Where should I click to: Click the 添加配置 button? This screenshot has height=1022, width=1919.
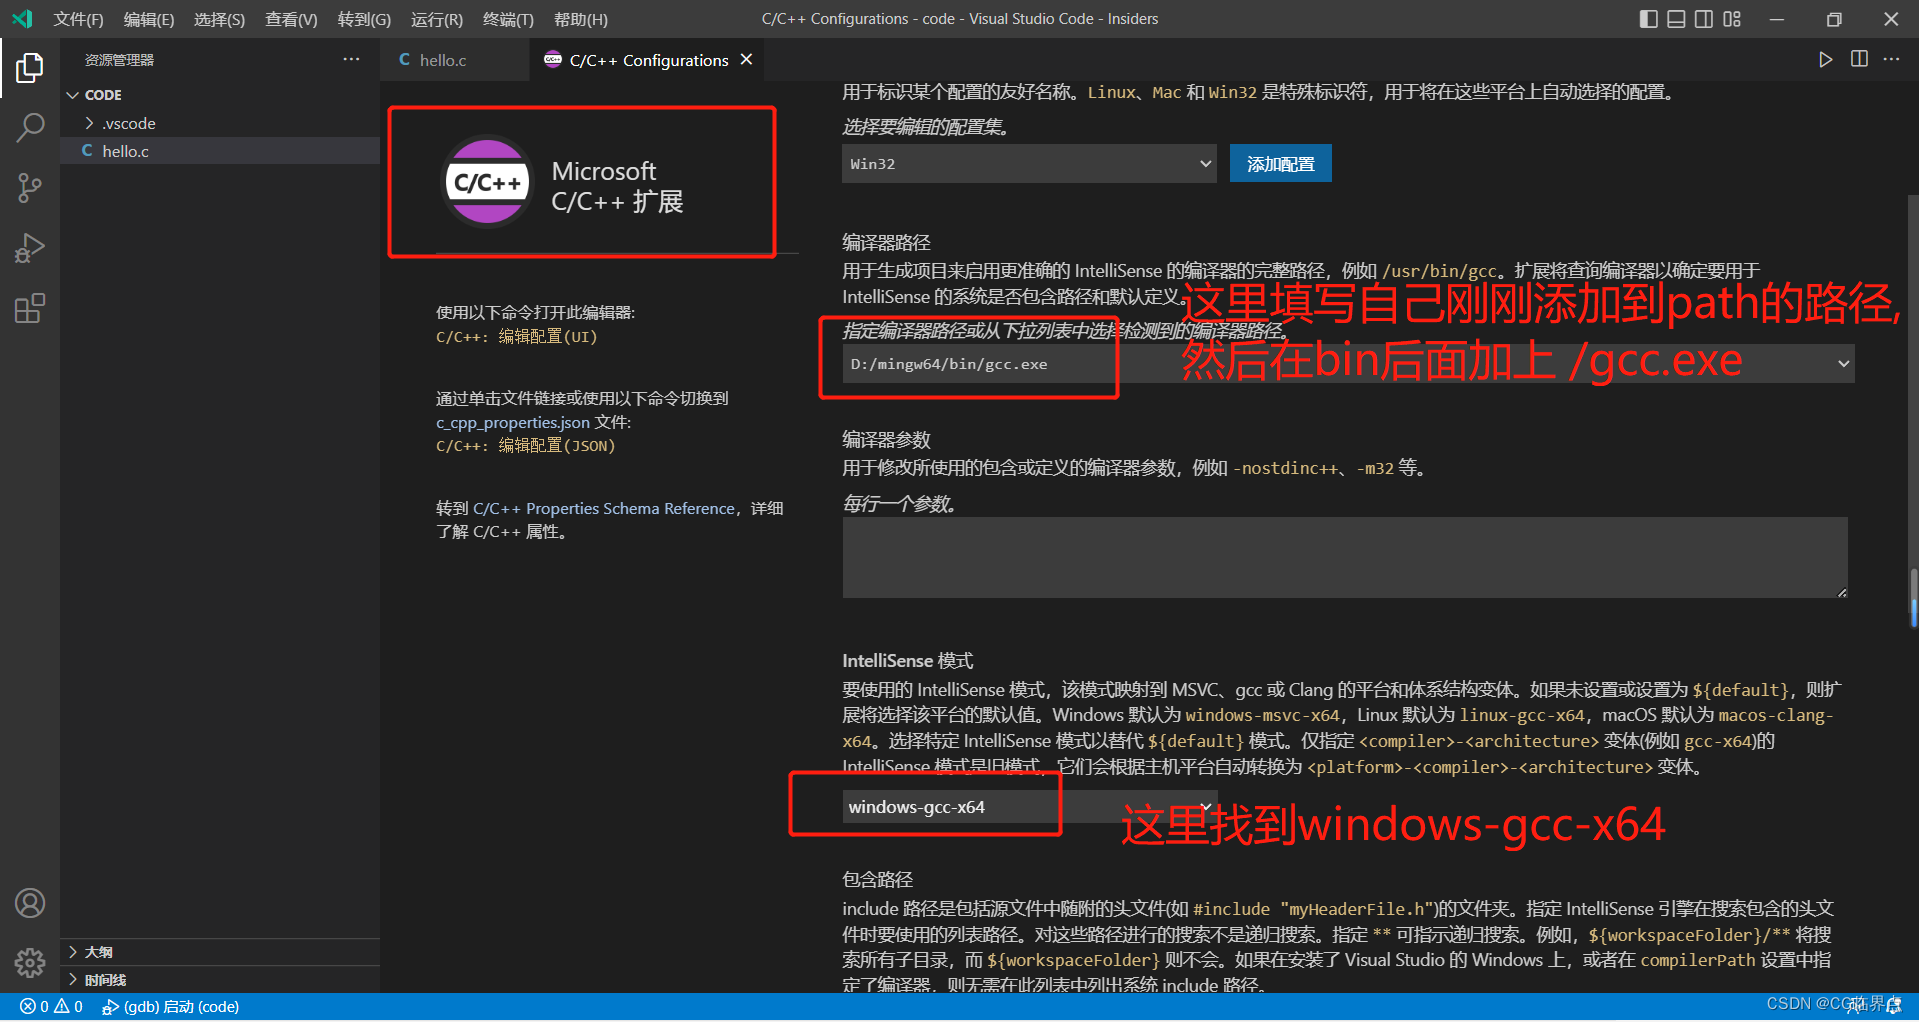pyautogui.click(x=1280, y=164)
